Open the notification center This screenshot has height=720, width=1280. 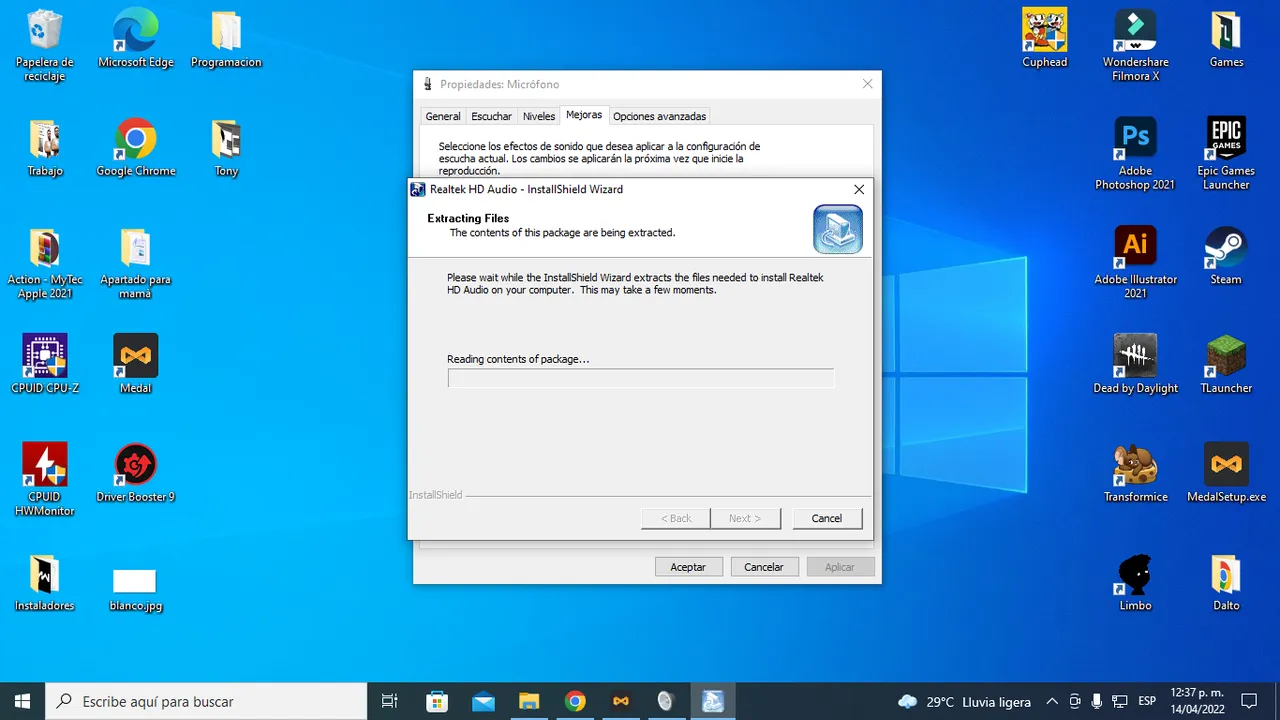[x=1249, y=701]
